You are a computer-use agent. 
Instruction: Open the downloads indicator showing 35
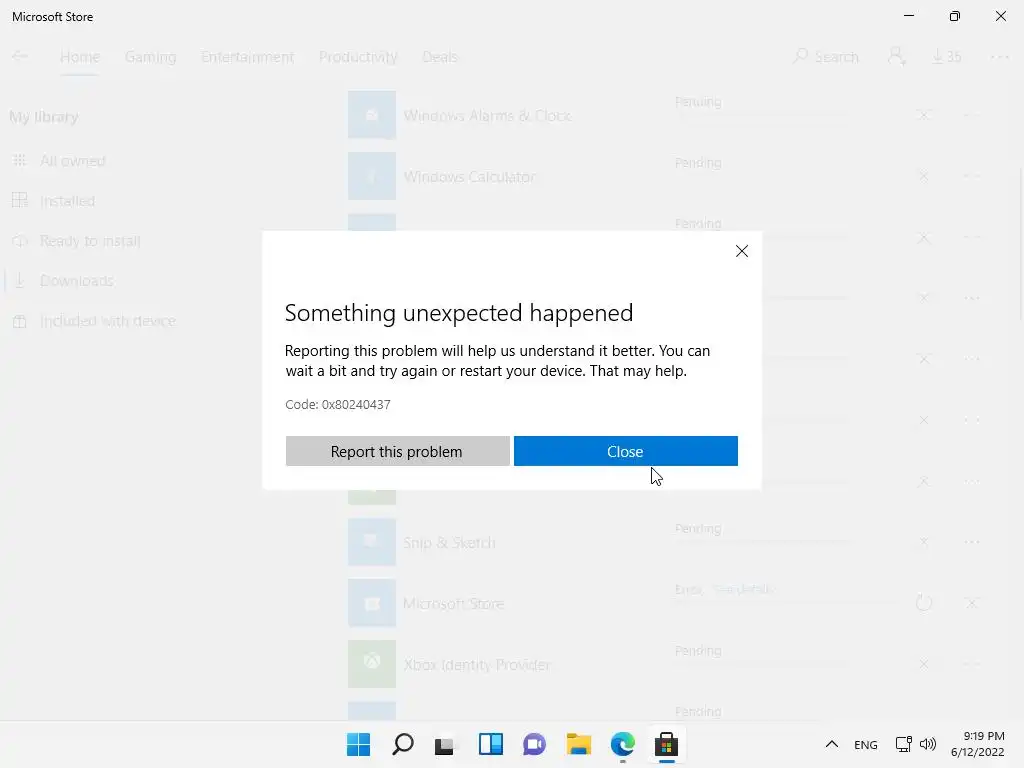pos(946,57)
